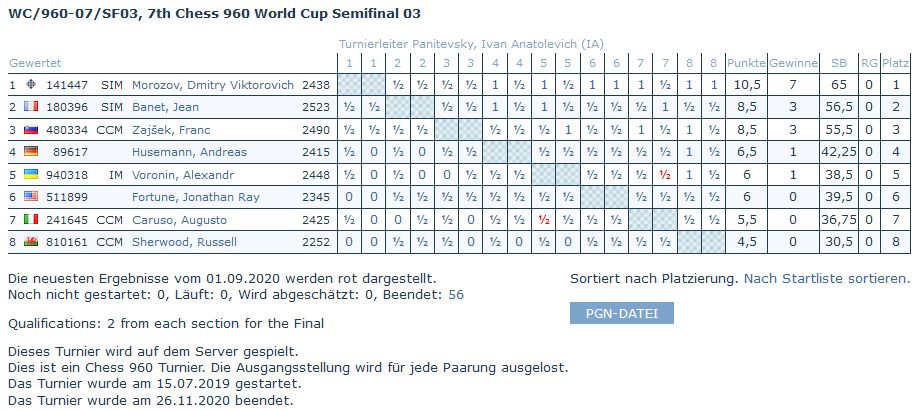Click the Slovenian flag in Zajšek's row
This screenshot has height=410, width=916.
[x=31, y=130]
